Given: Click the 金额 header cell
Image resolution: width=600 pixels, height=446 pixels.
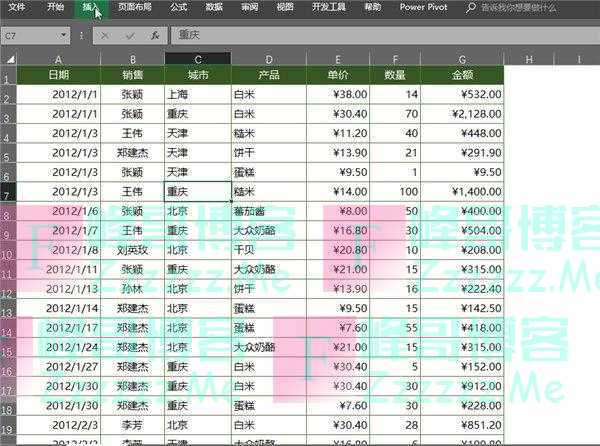Looking at the screenshot, I should pos(463,75).
